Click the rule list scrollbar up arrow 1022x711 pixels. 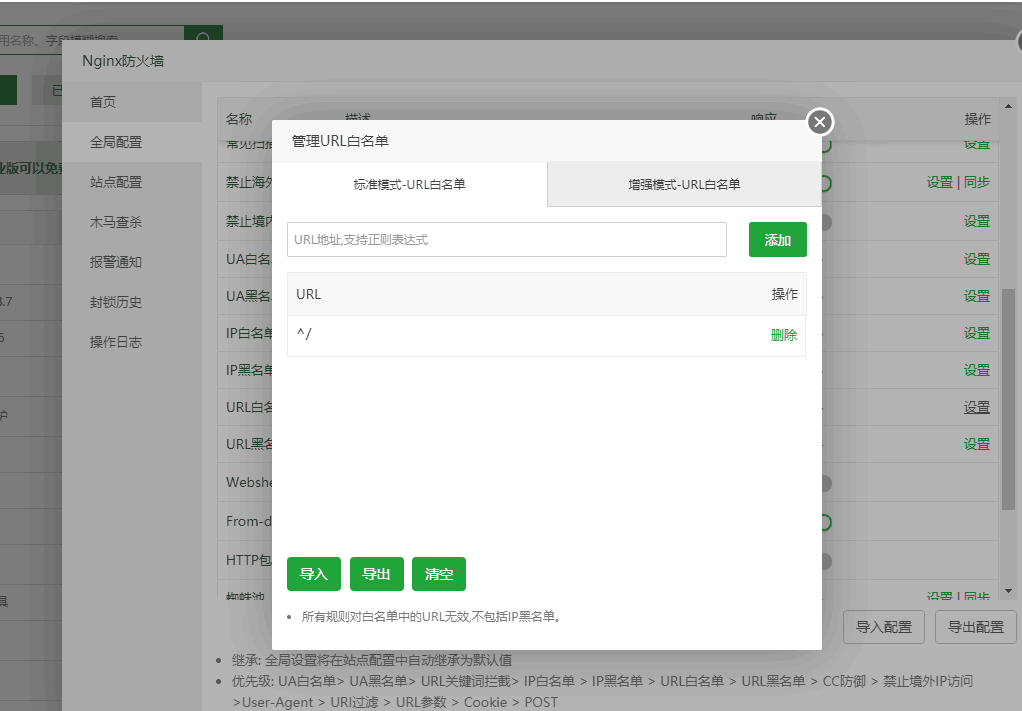[1008, 106]
